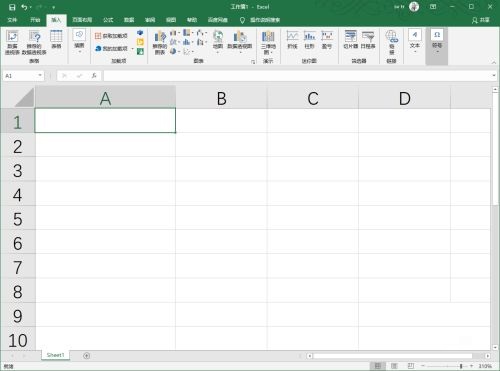This screenshot has width=500, height=371.
Task: Open the Charts group dialog launcher
Action: coord(253,62)
